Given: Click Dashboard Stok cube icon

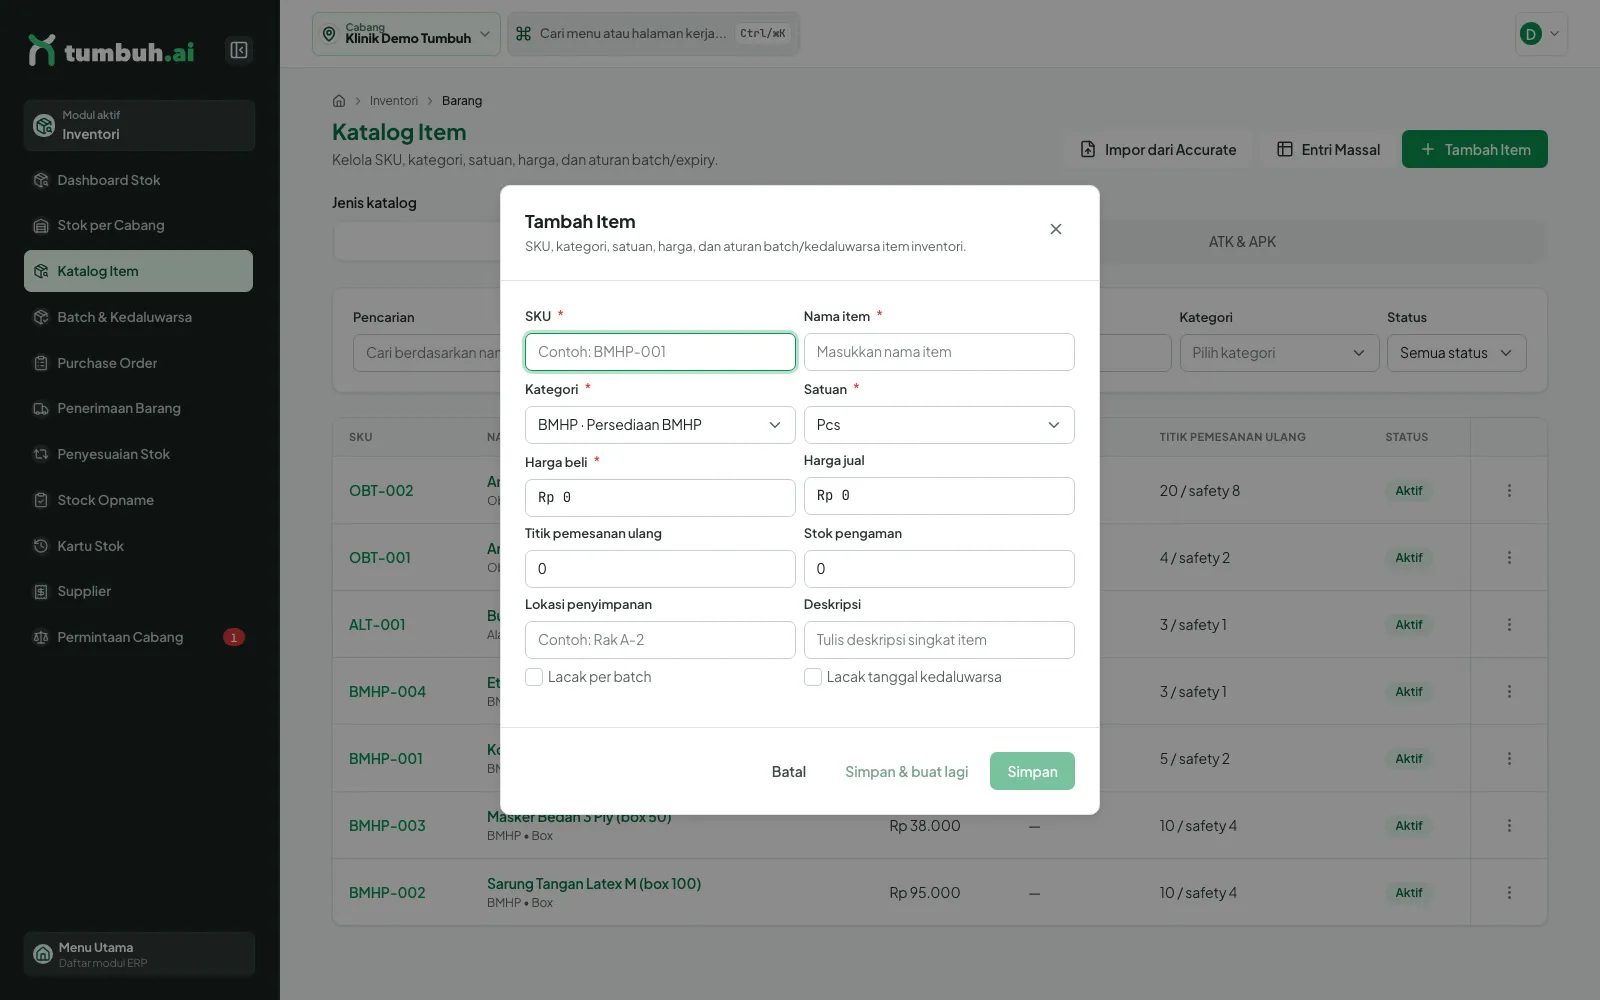Looking at the screenshot, I should click(x=41, y=180).
